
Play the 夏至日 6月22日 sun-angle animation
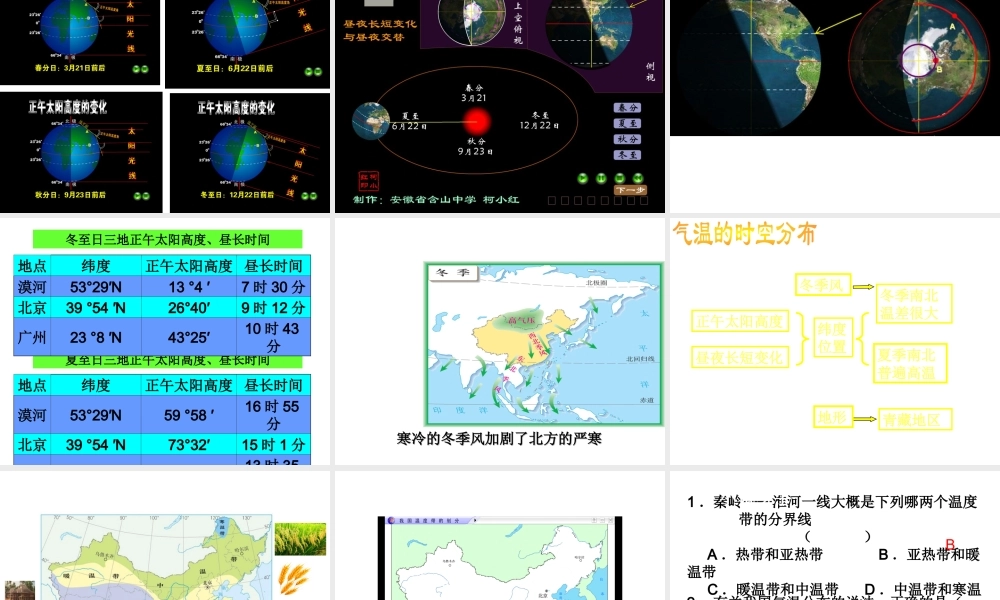click(x=309, y=71)
